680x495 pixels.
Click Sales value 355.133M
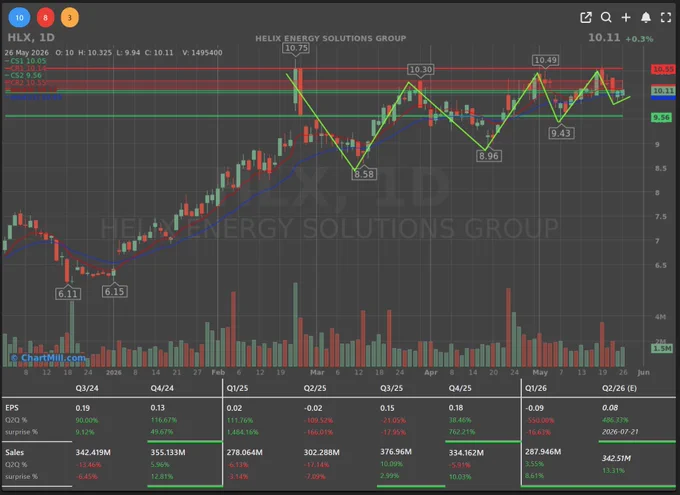point(168,452)
